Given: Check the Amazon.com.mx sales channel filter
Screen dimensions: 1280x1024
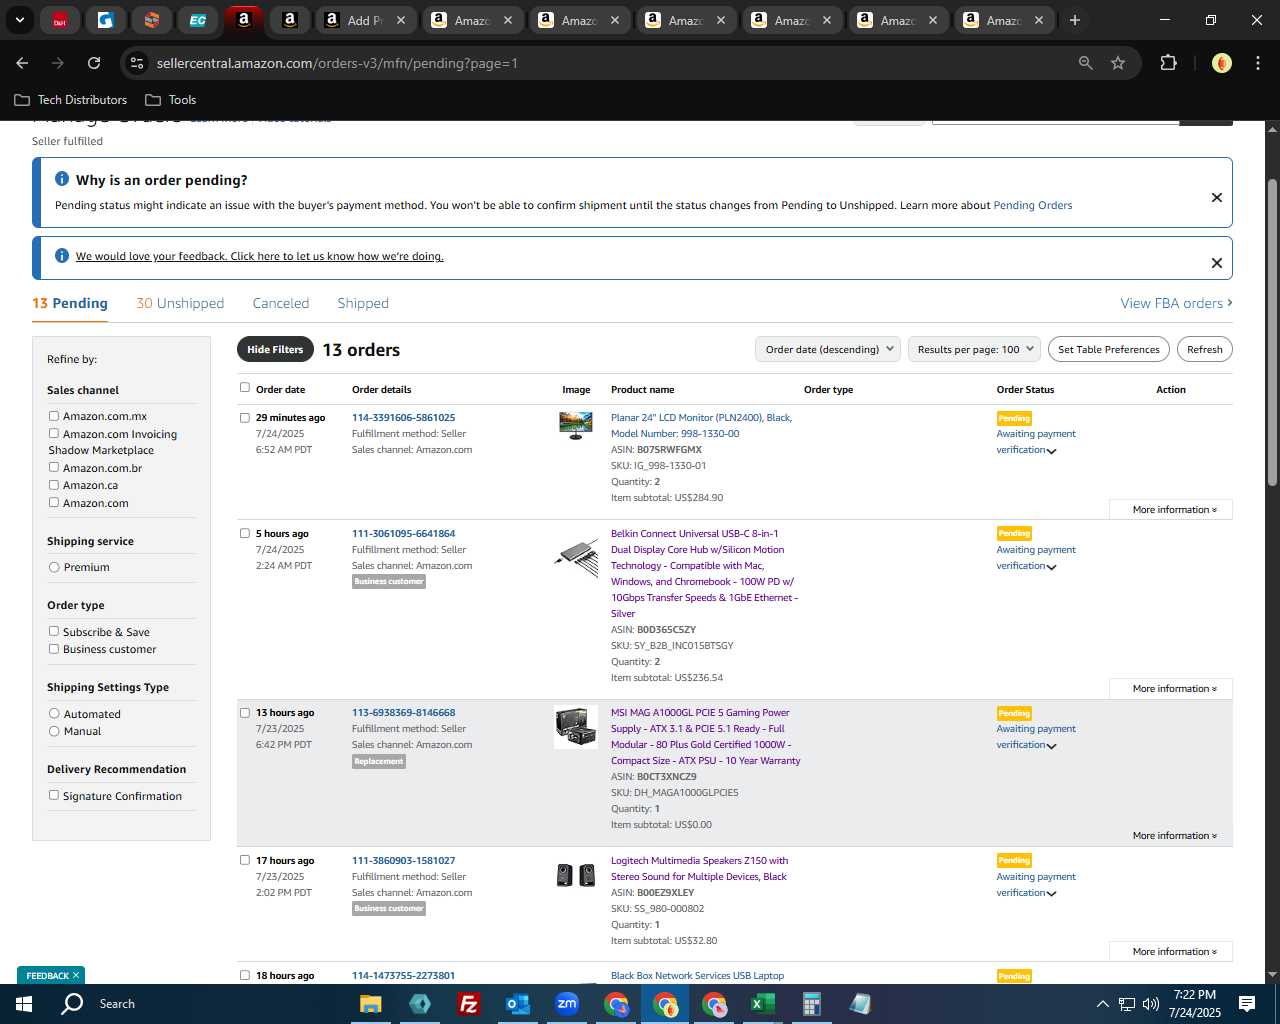Looking at the screenshot, I should (x=54, y=416).
